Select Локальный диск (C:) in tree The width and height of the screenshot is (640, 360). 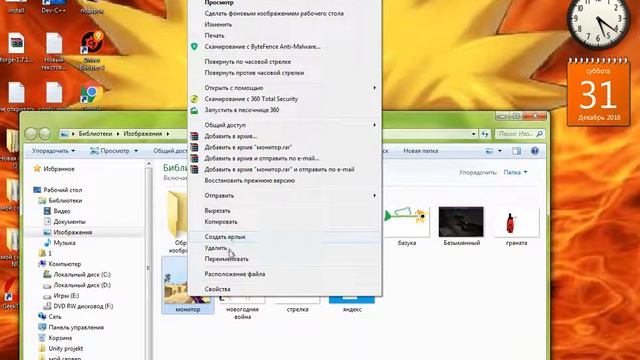[82, 275]
